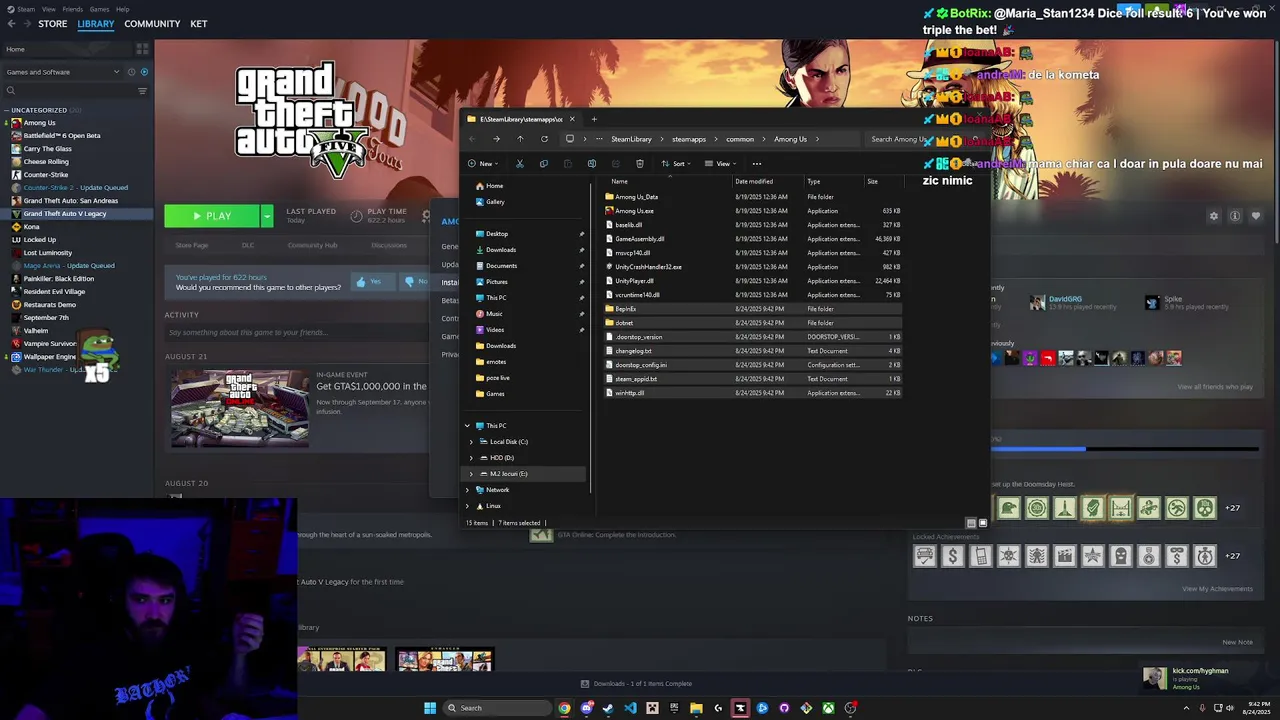The image size is (1280, 720).
Task: Click File Explorer up-one-level arrow
Action: pyautogui.click(x=520, y=139)
